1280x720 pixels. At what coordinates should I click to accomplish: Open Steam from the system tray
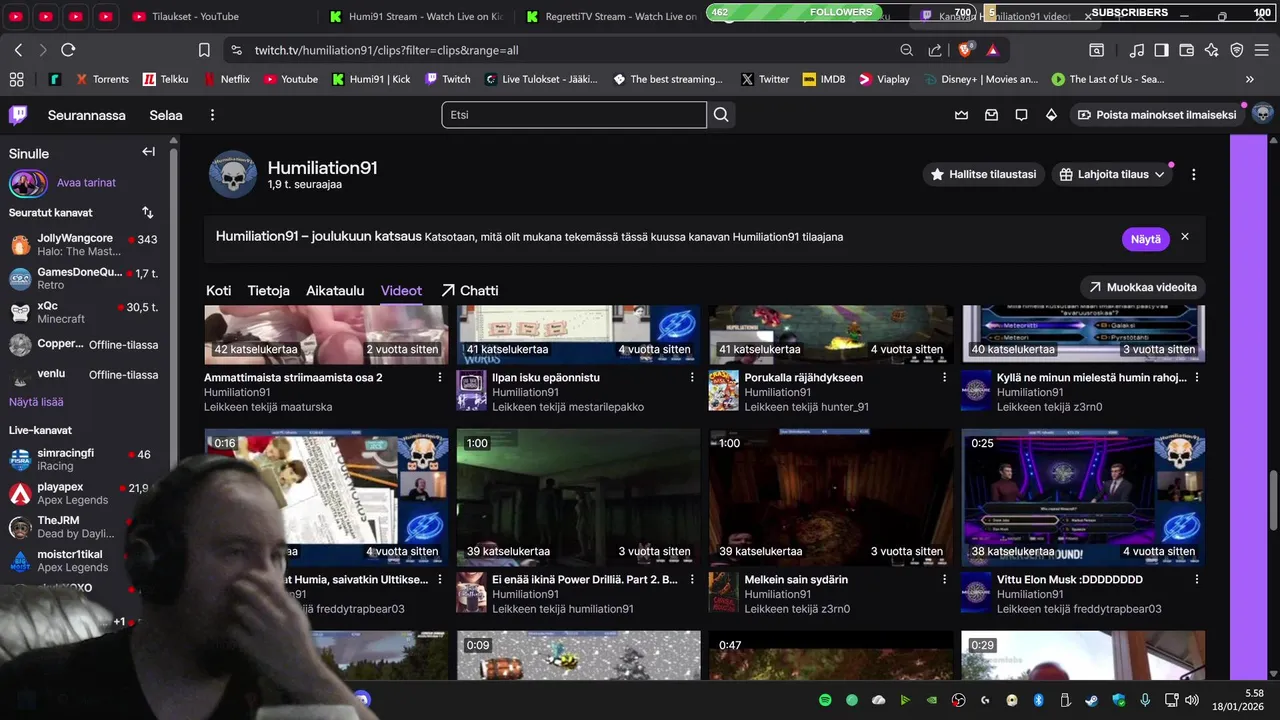[x=1092, y=700]
